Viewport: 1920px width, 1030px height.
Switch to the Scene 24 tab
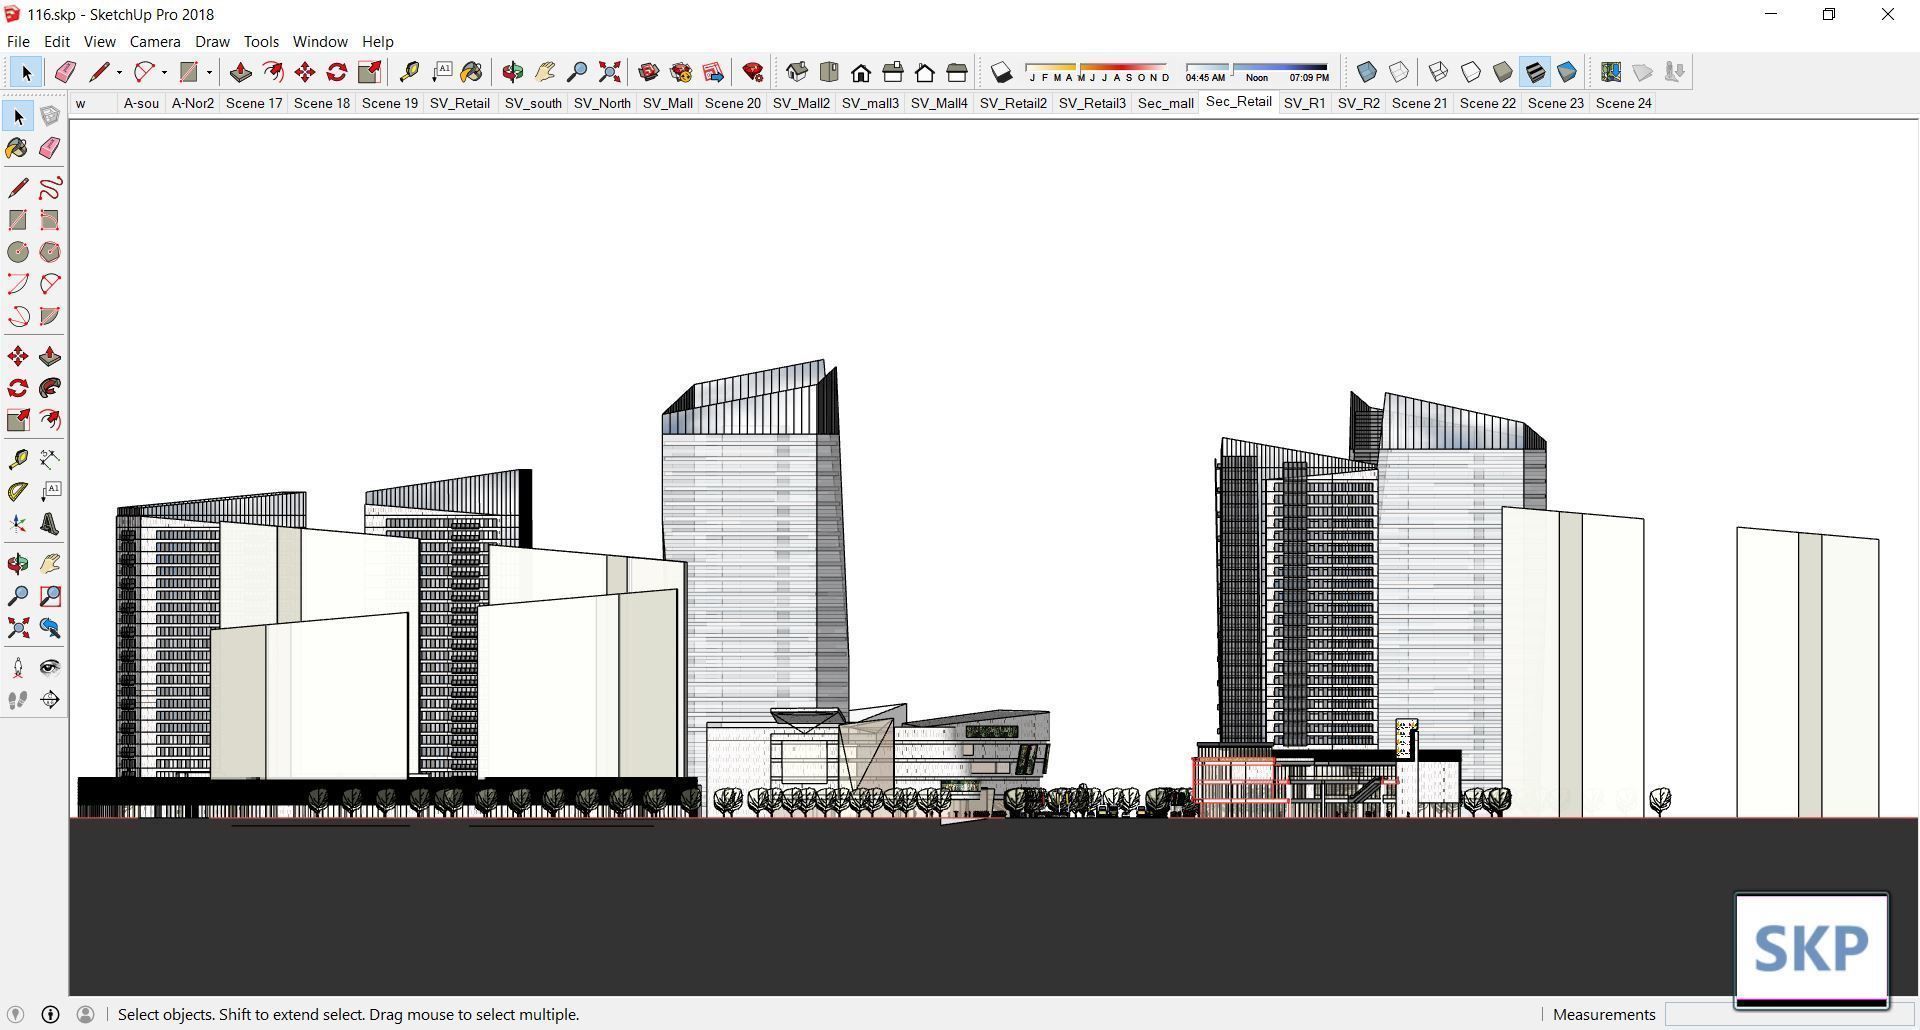(1624, 103)
